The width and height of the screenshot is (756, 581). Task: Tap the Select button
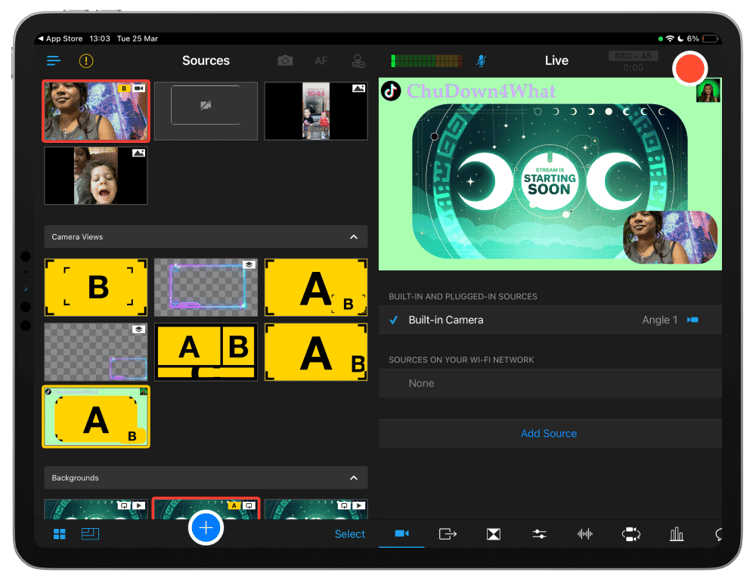(350, 534)
